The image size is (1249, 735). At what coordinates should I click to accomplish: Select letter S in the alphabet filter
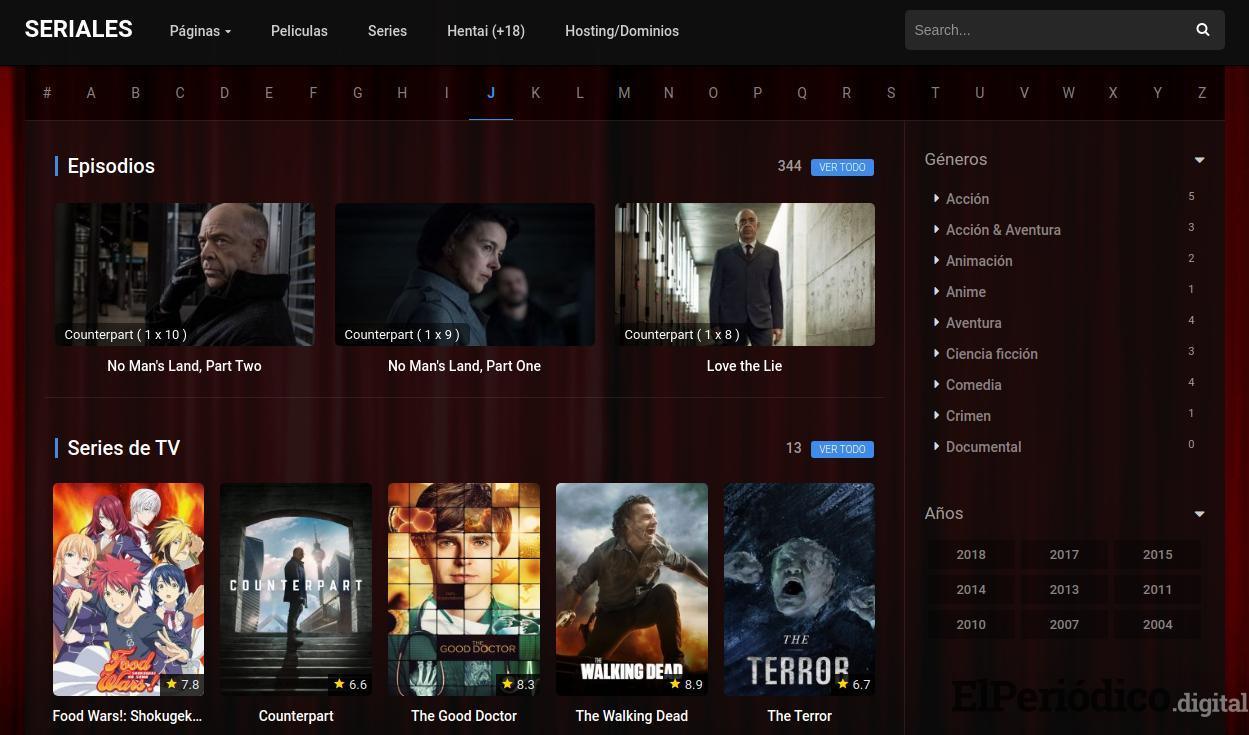(x=891, y=93)
